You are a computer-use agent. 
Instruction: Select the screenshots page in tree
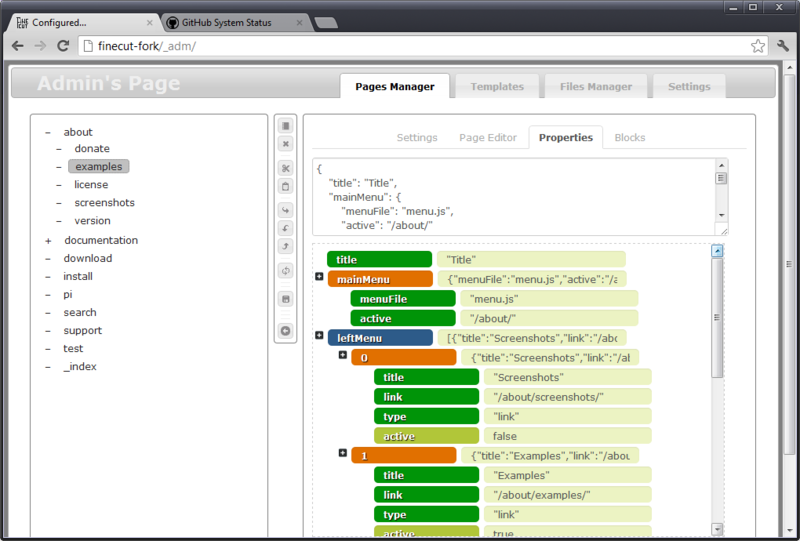[105, 203]
